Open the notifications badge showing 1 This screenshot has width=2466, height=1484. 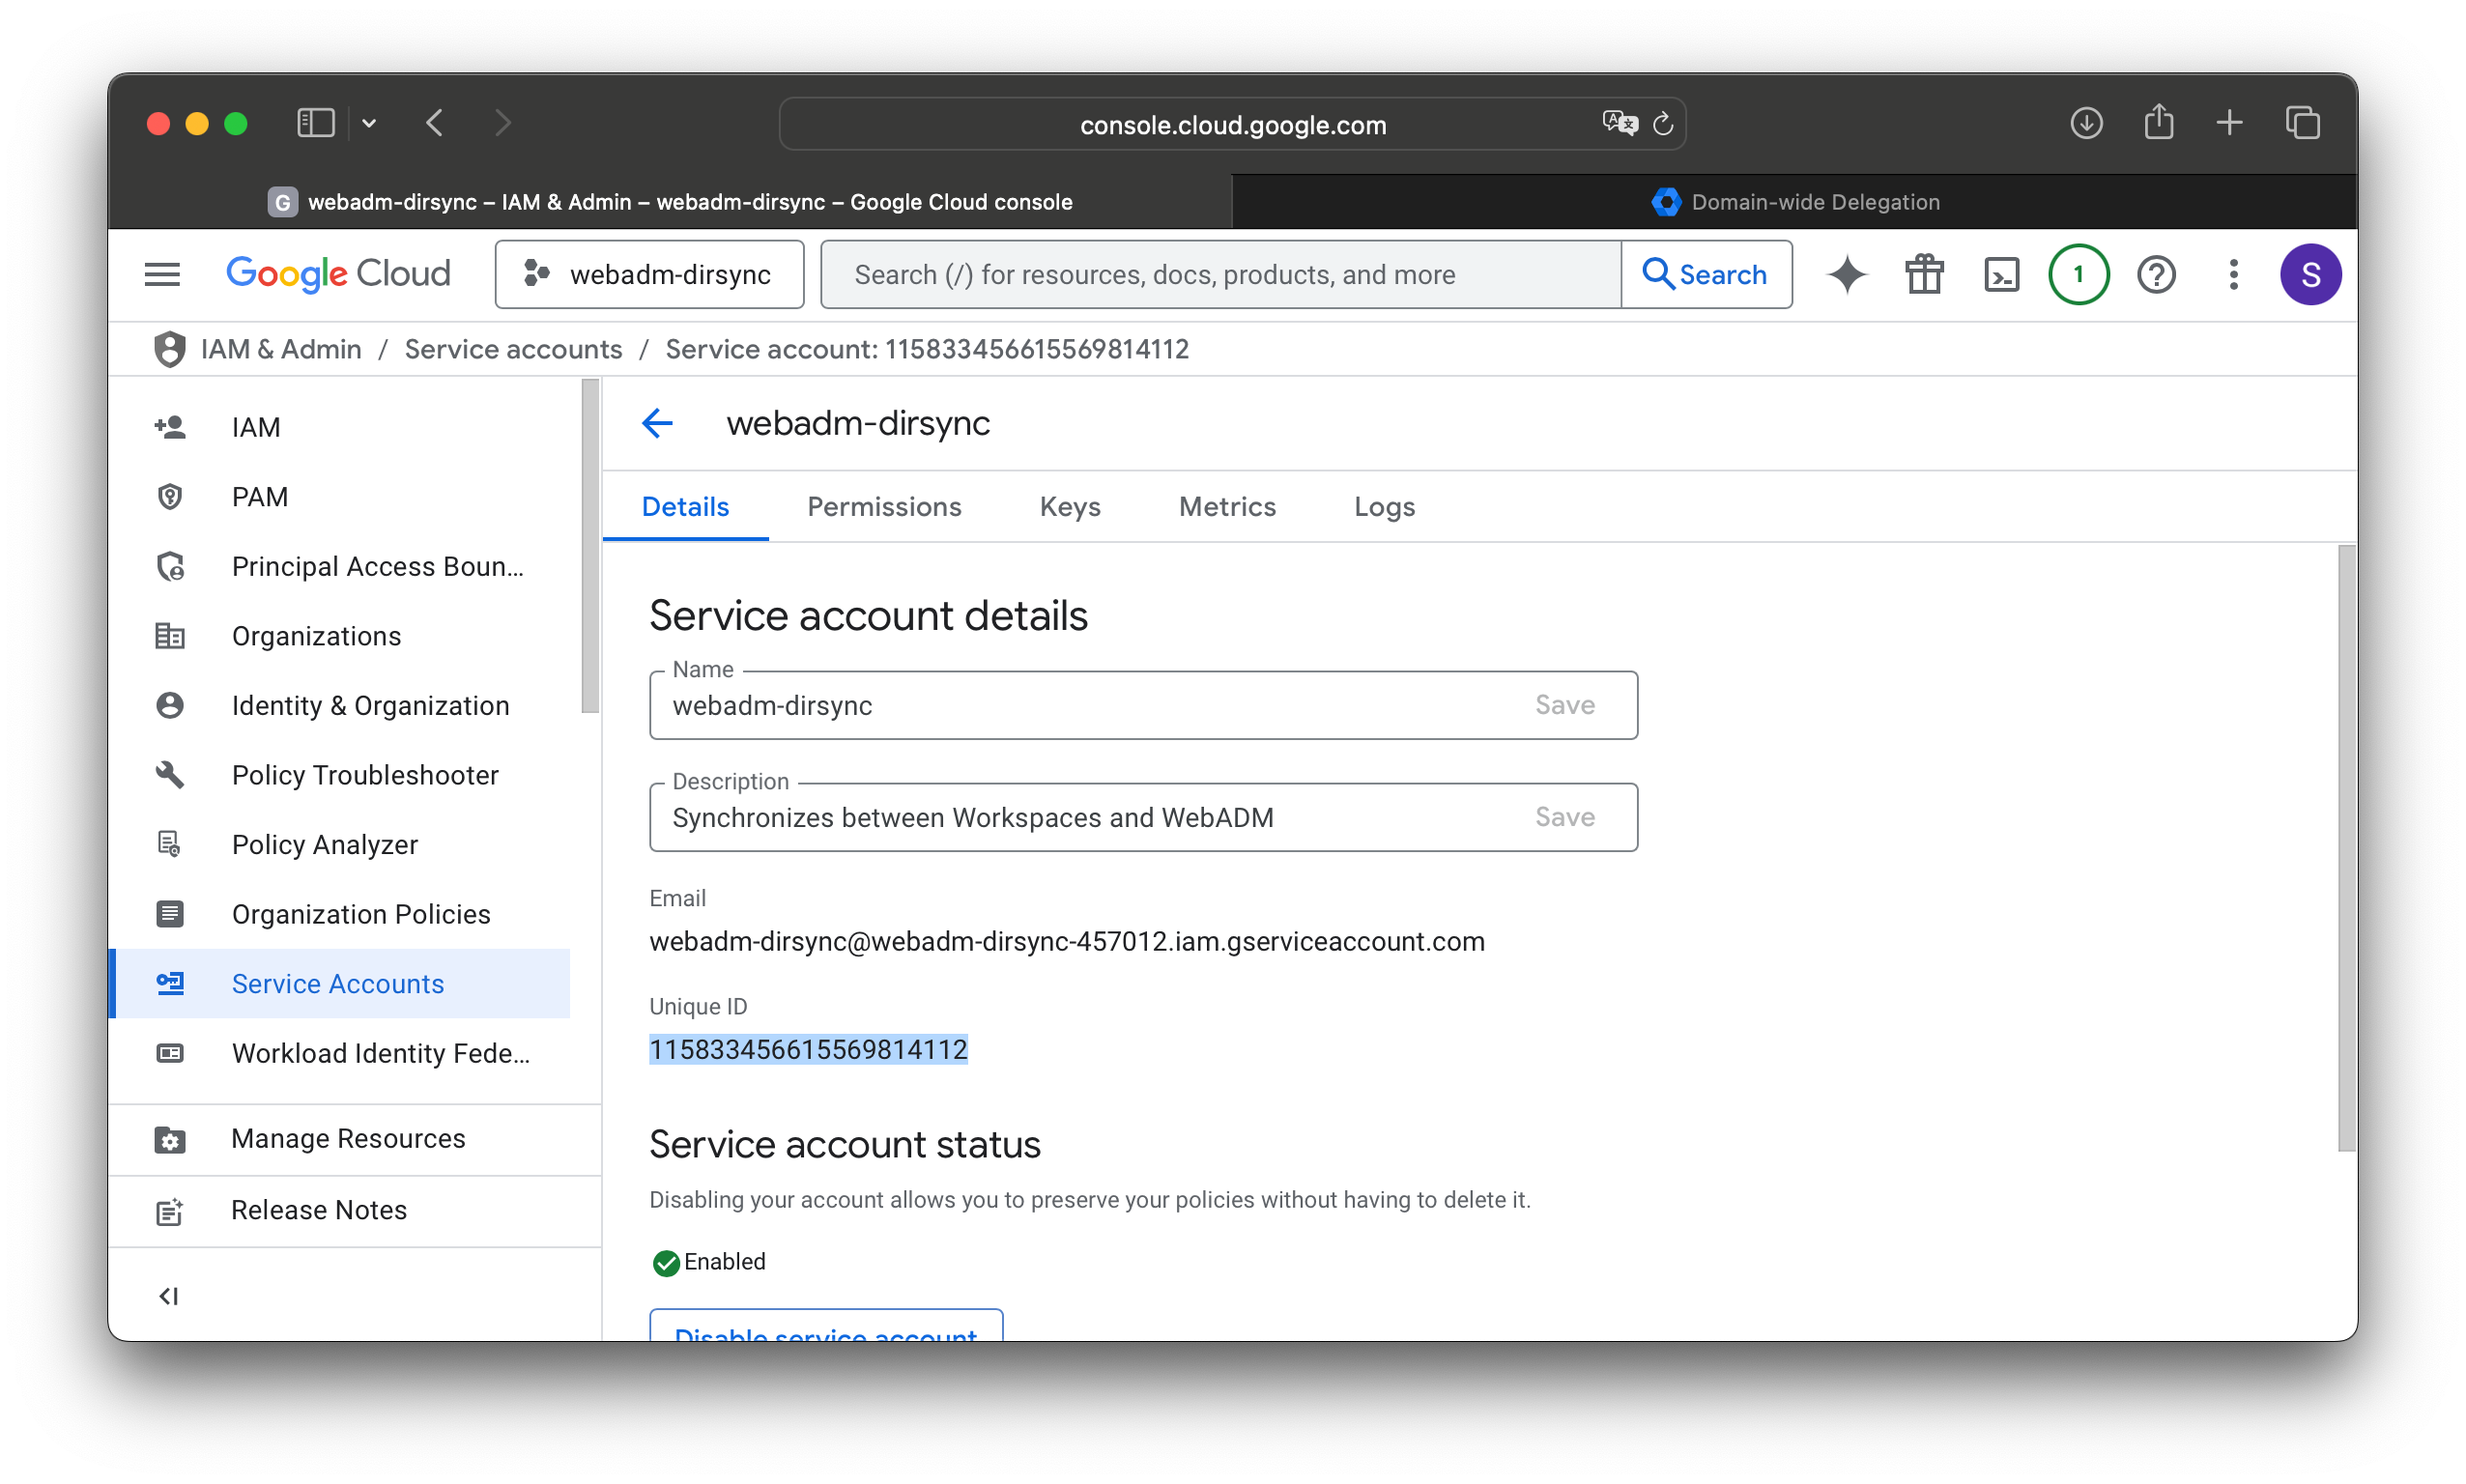[x=2078, y=274]
